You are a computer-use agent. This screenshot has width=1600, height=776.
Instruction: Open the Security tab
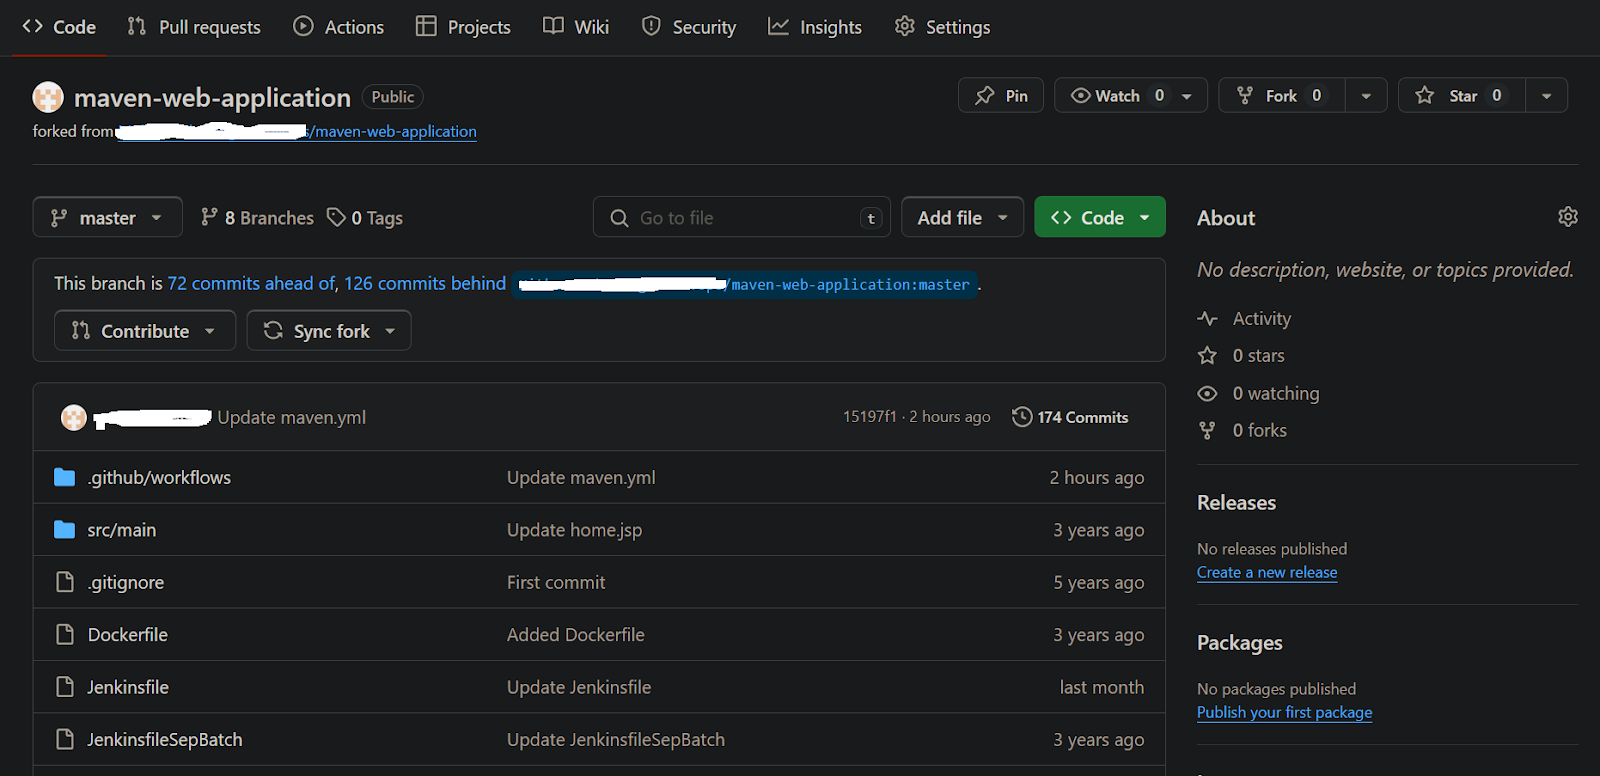click(689, 27)
